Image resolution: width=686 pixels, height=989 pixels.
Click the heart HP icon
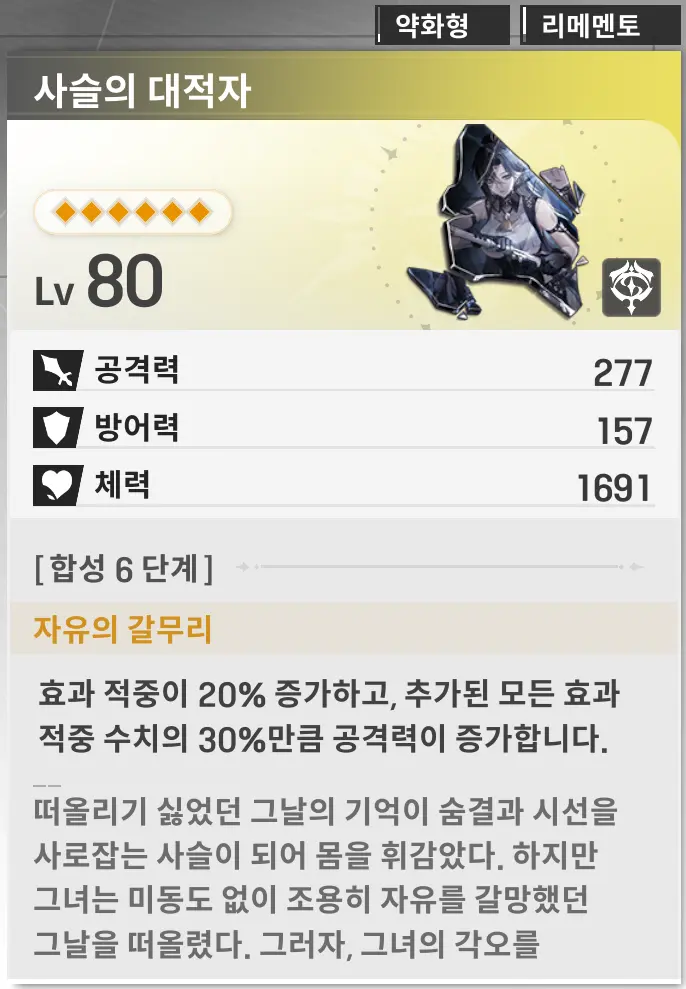click(x=57, y=485)
